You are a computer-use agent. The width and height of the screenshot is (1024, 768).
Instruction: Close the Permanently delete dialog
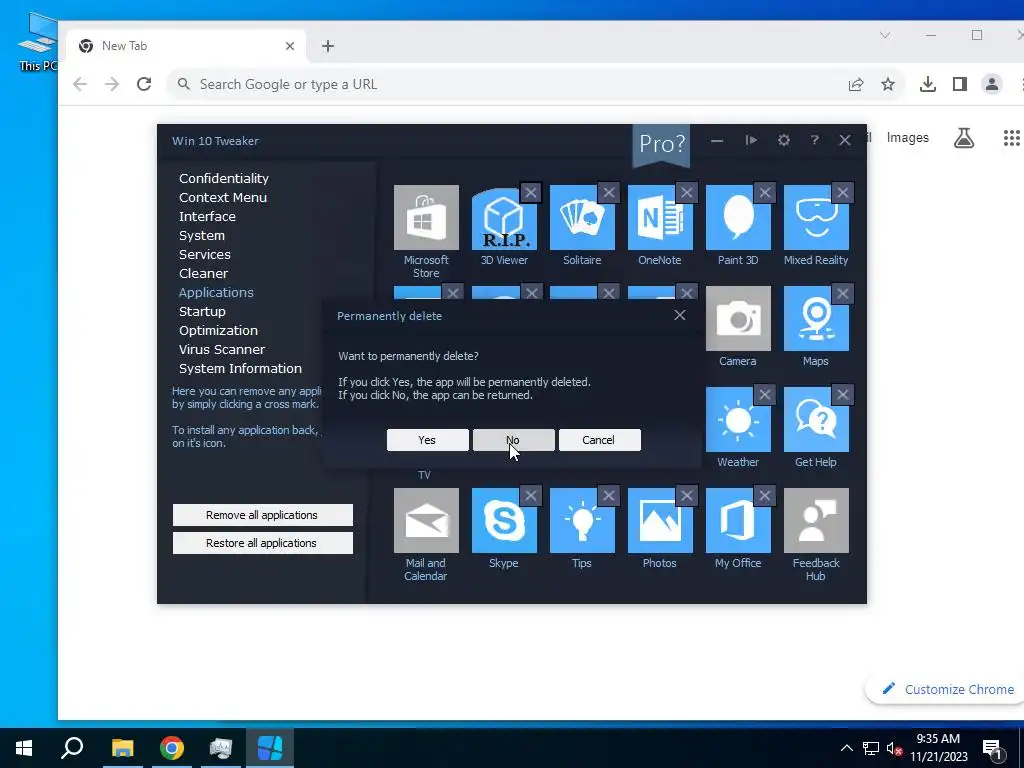coord(680,315)
